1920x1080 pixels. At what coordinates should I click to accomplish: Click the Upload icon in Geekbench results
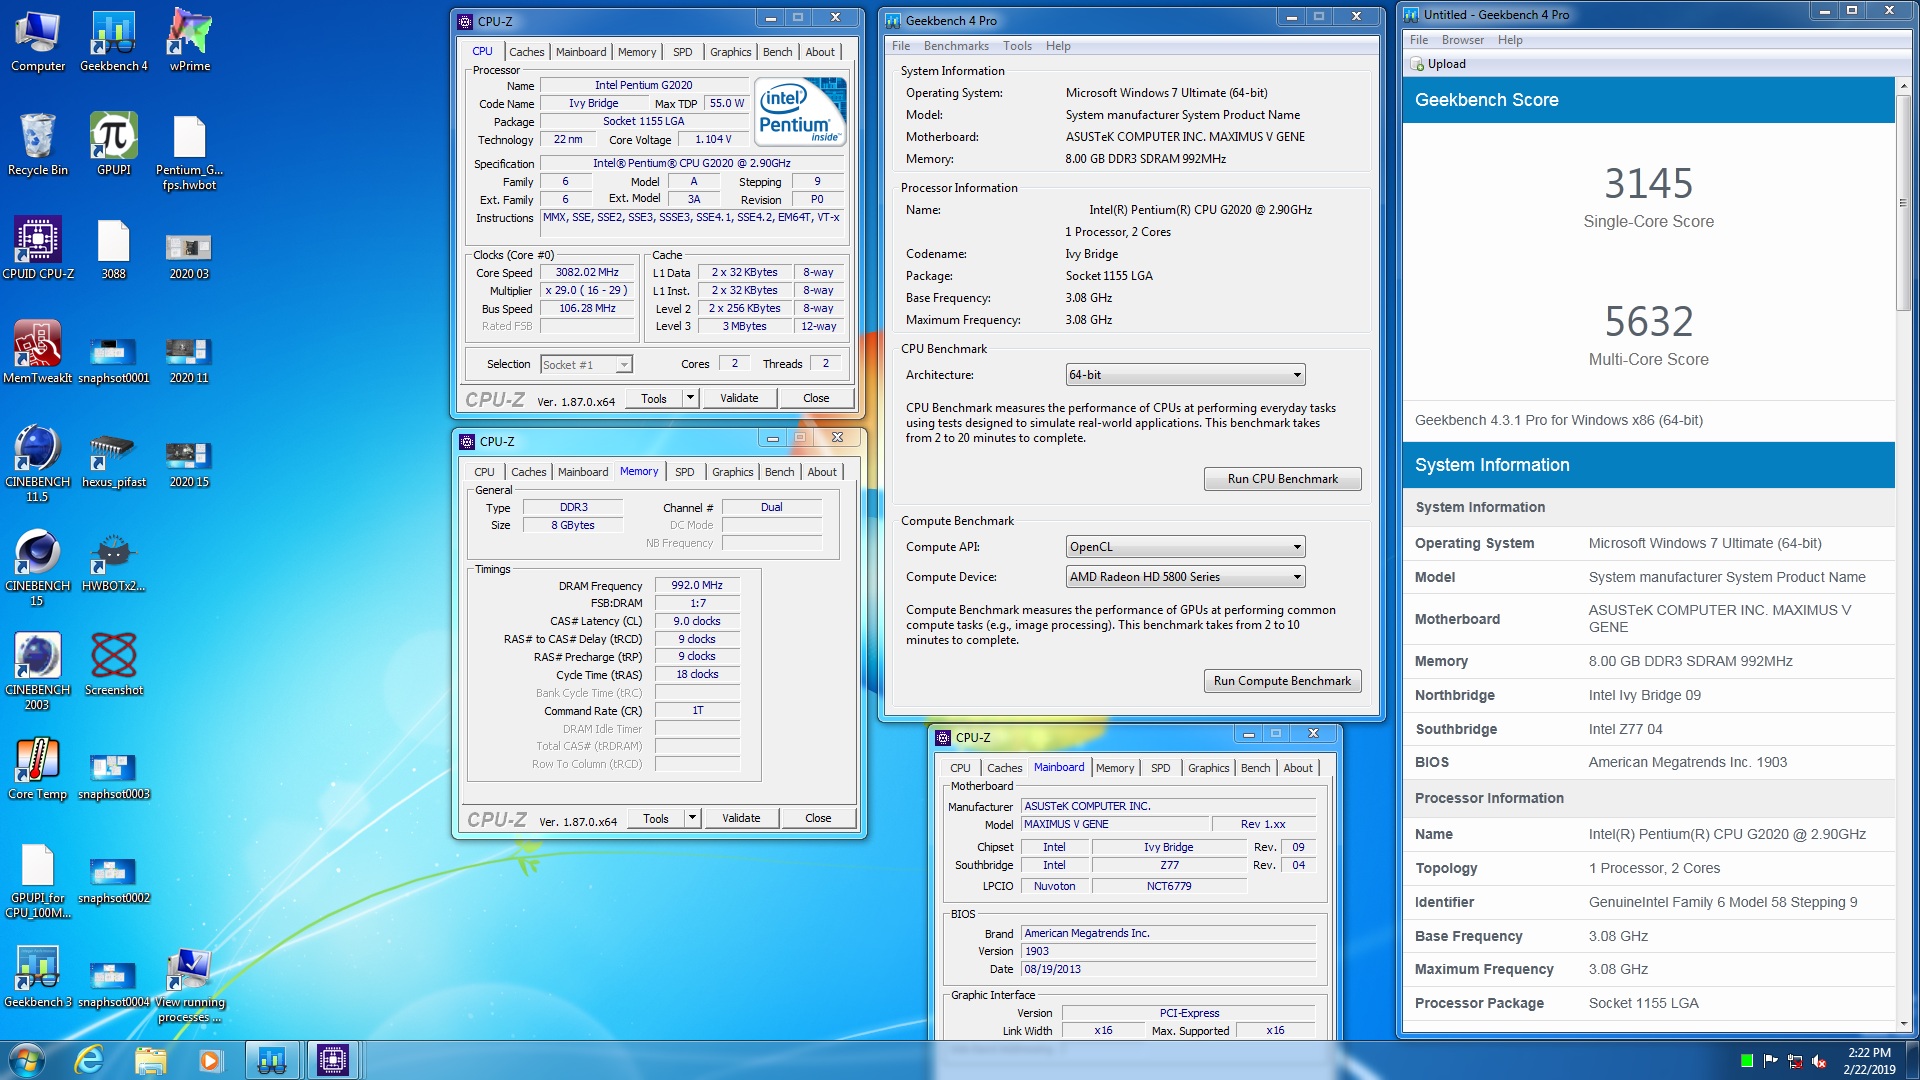coord(1417,64)
